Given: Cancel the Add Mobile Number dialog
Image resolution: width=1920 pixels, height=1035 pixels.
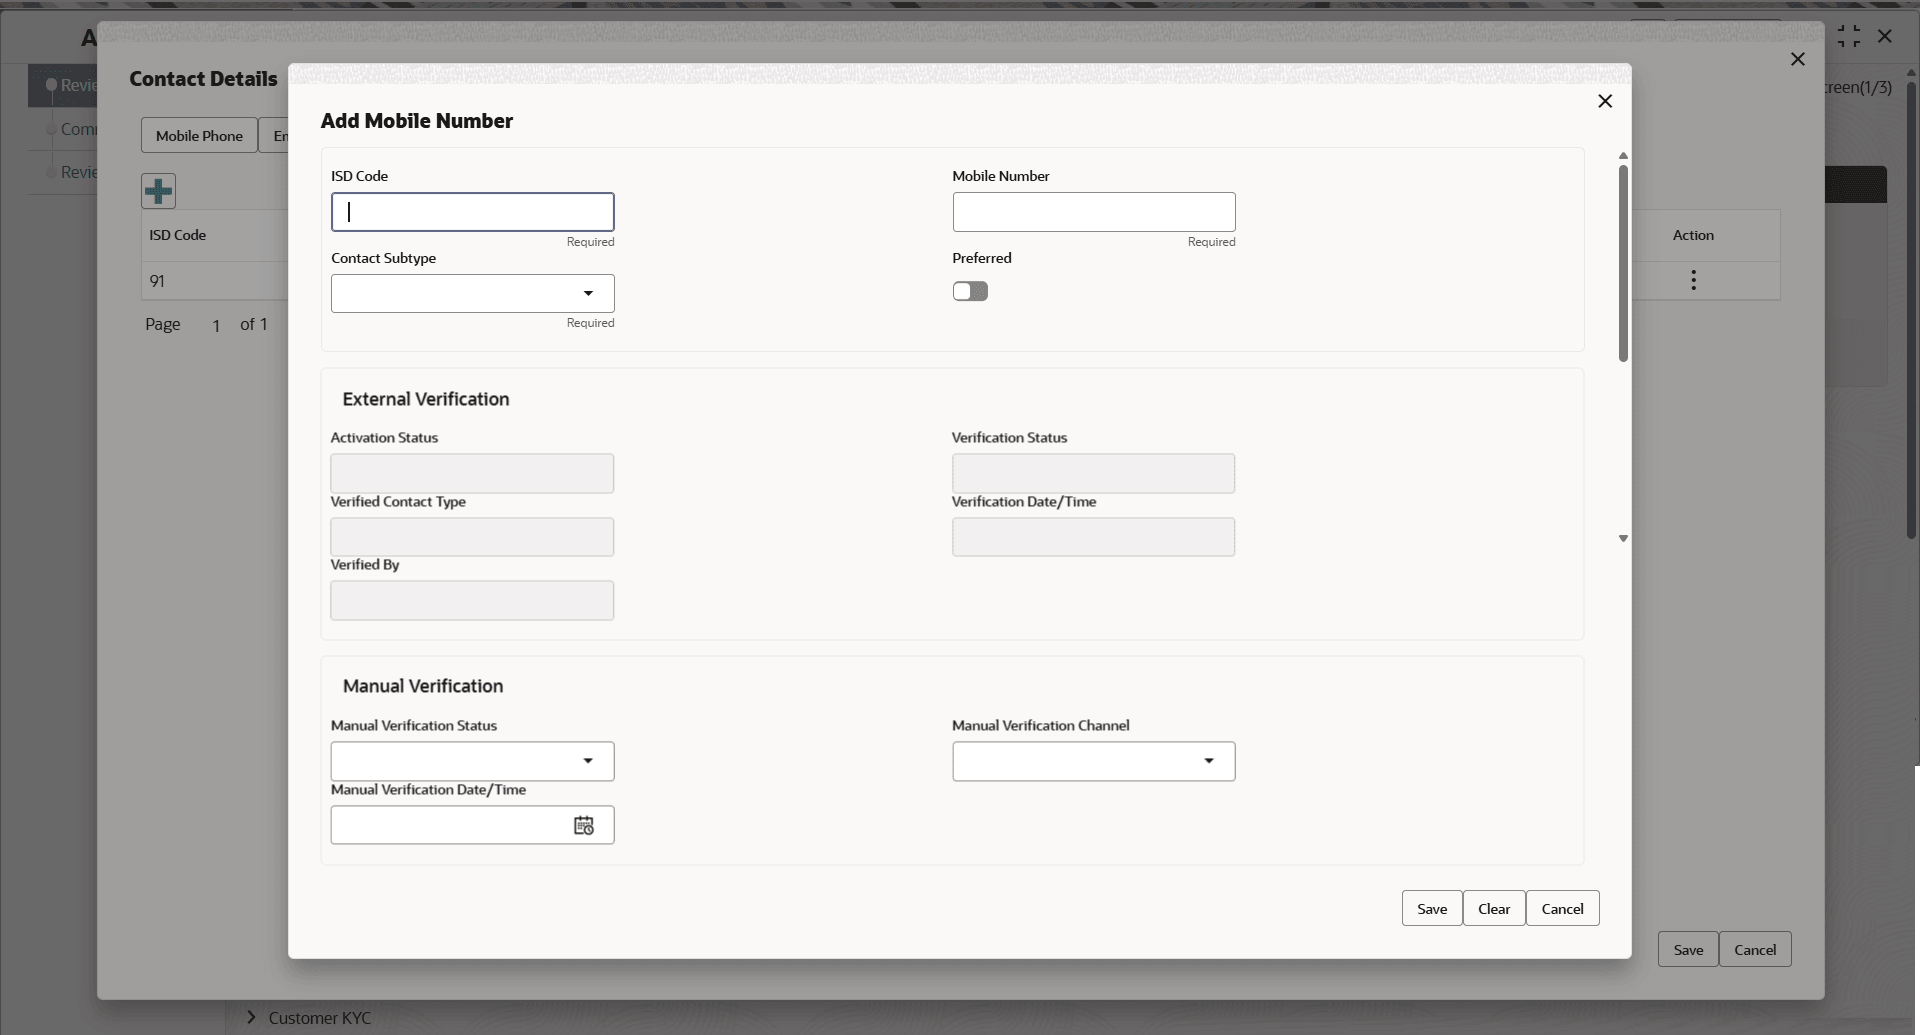Looking at the screenshot, I should 1562,908.
